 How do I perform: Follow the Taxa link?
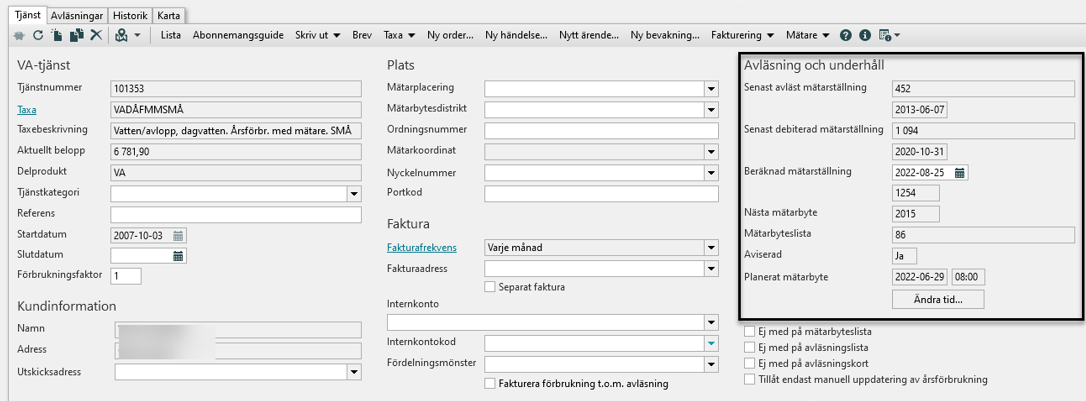click(26, 109)
